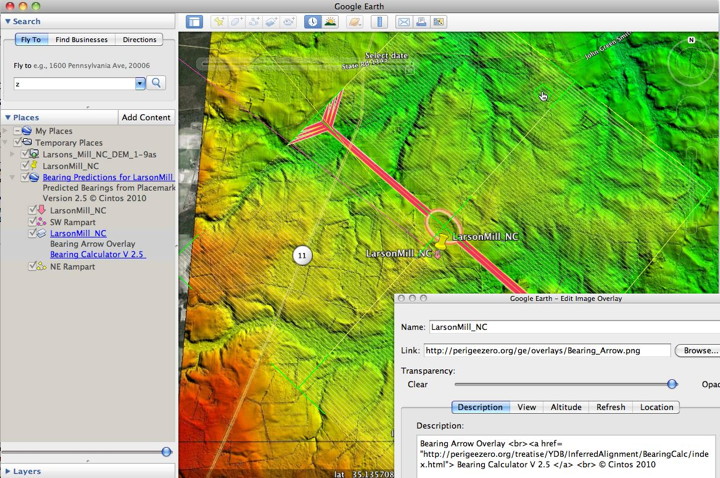Click the Print toolbar icon
Screen dimensions: 720x478
[x=421, y=21]
